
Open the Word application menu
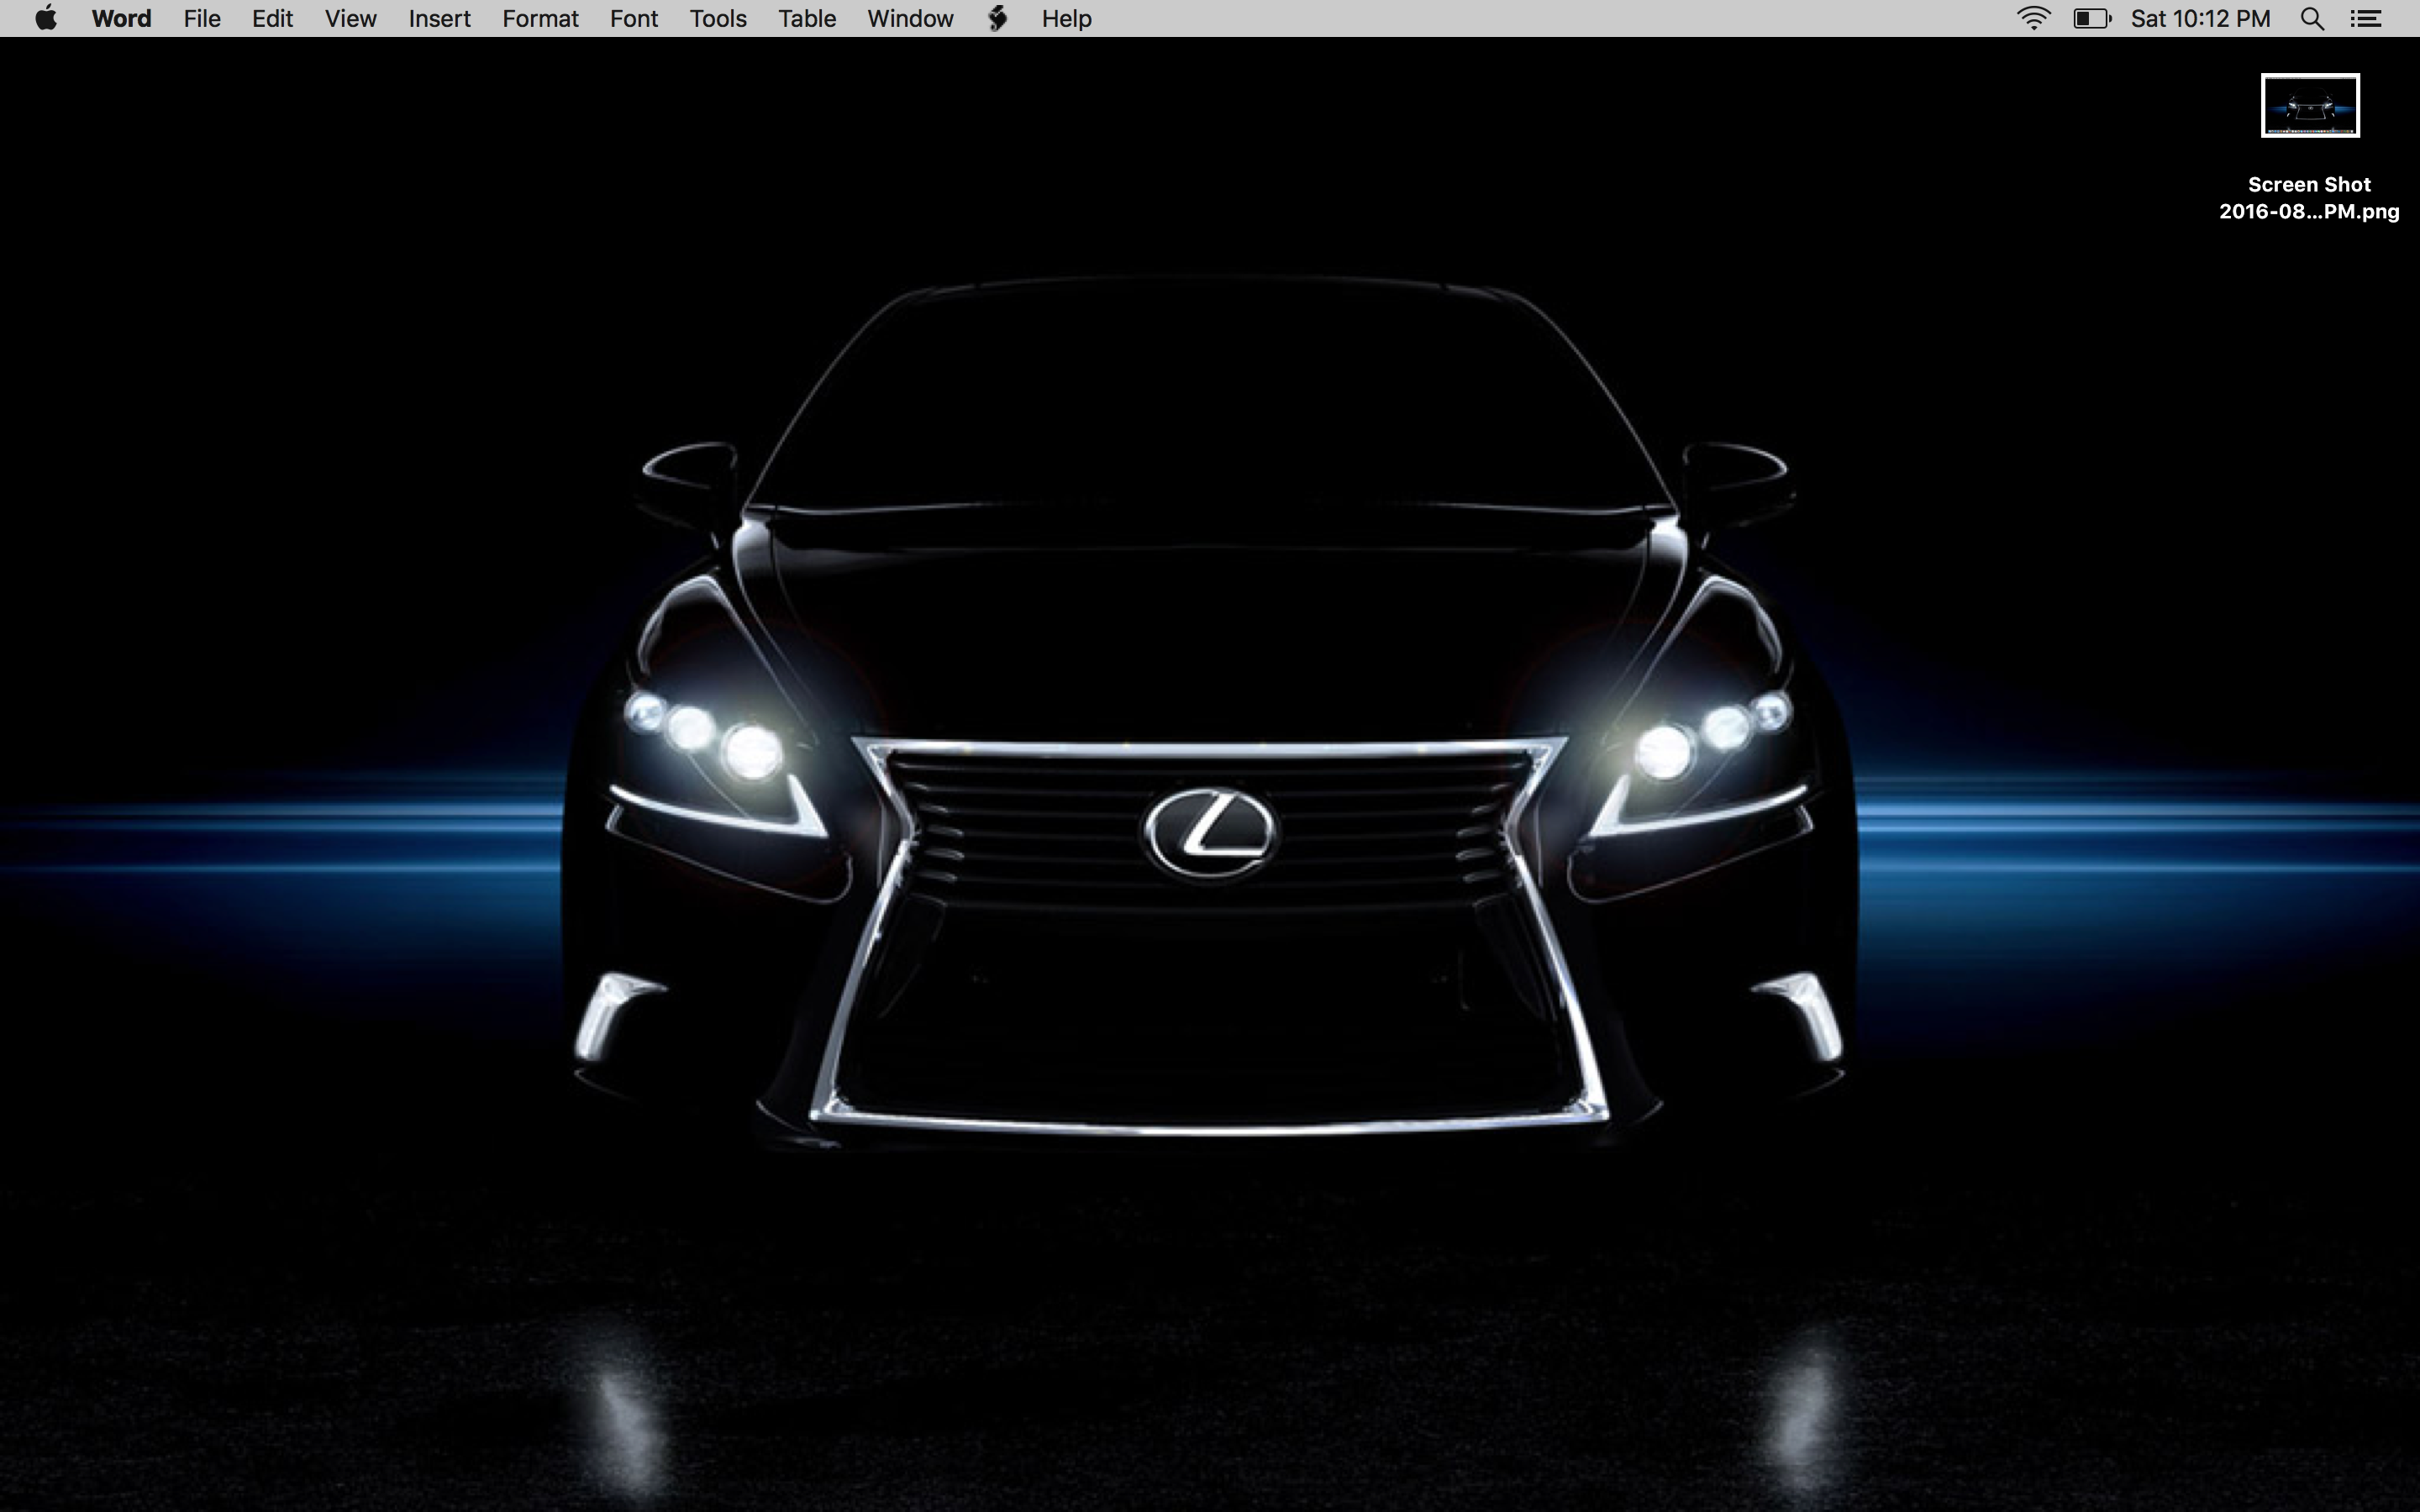click(121, 18)
